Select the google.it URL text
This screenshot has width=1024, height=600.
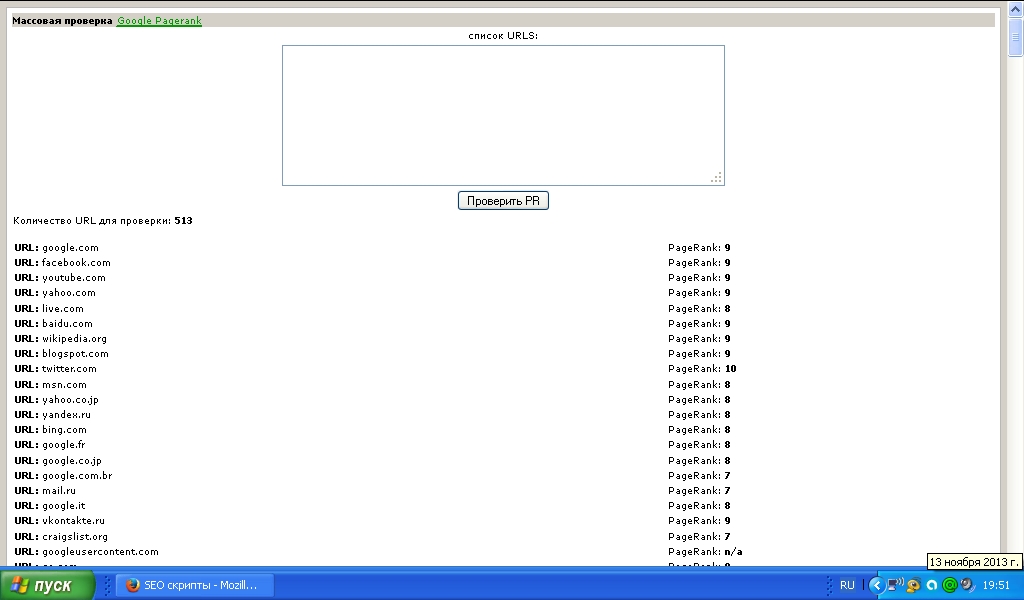coord(64,505)
